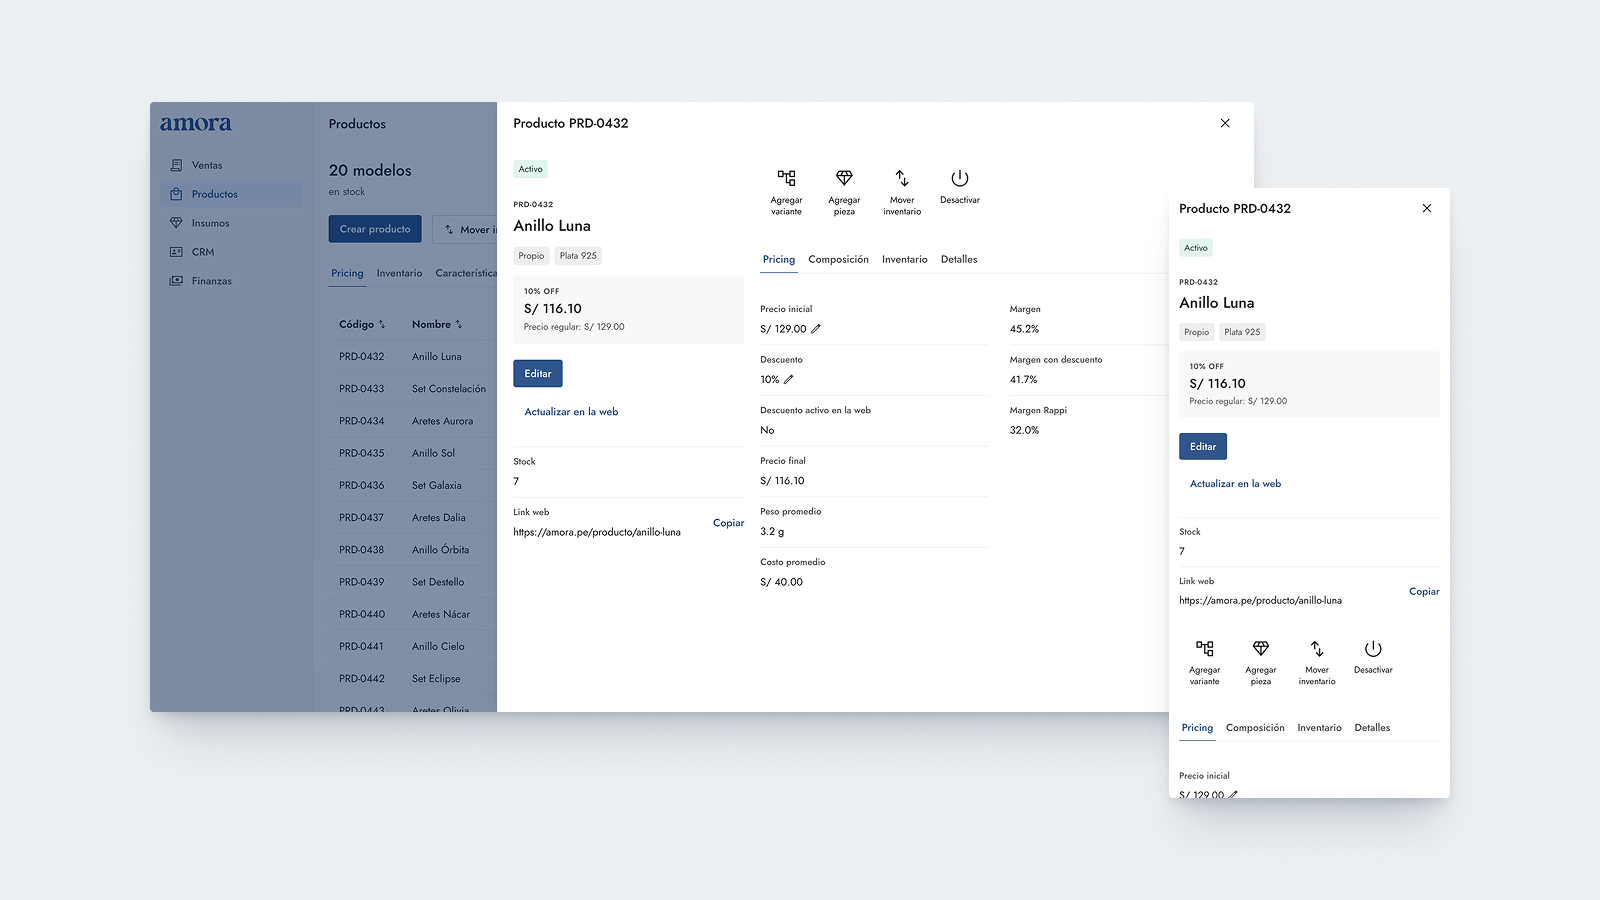This screenshot has width=1600, height=900.
Task: Edit Descuento 10% with pencil icon
Action: click(x=788, y=380)
